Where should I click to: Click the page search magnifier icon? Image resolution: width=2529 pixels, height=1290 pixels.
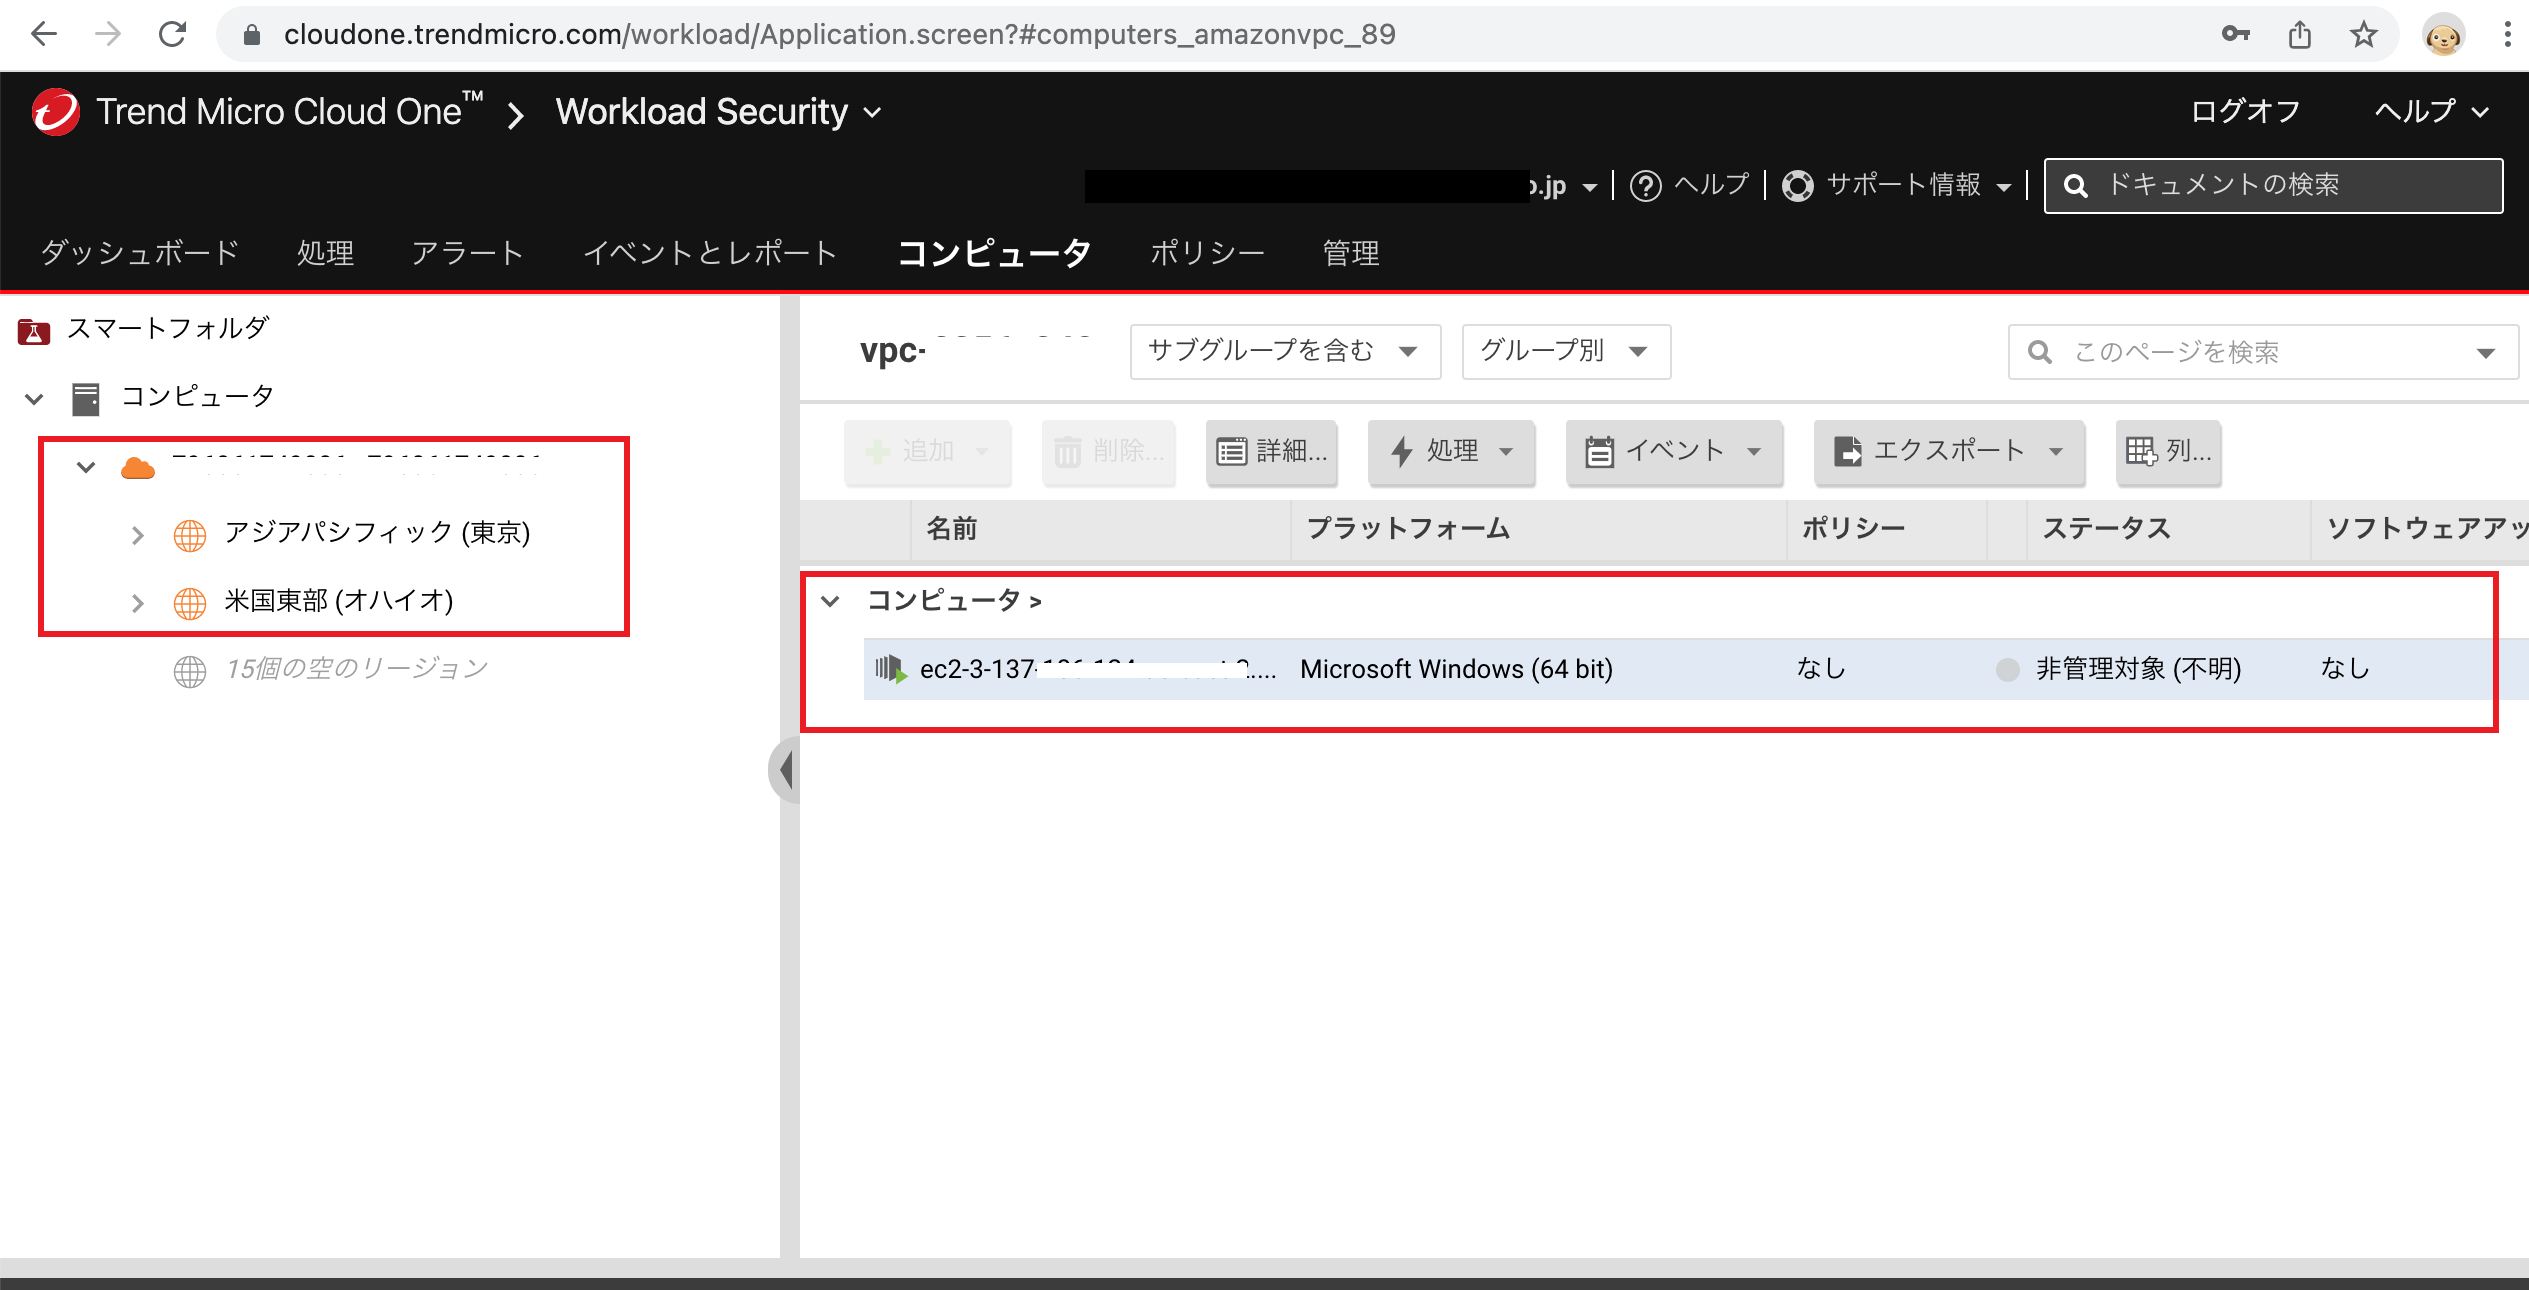point(2040,352)
